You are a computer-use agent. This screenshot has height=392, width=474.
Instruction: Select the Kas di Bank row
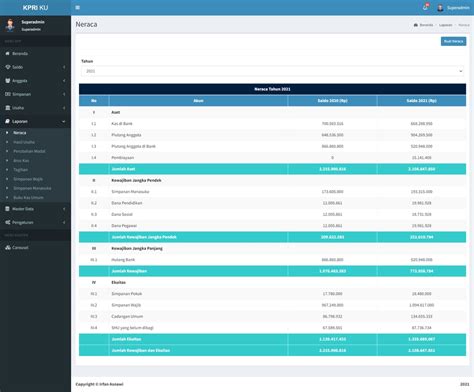[272, 124]
